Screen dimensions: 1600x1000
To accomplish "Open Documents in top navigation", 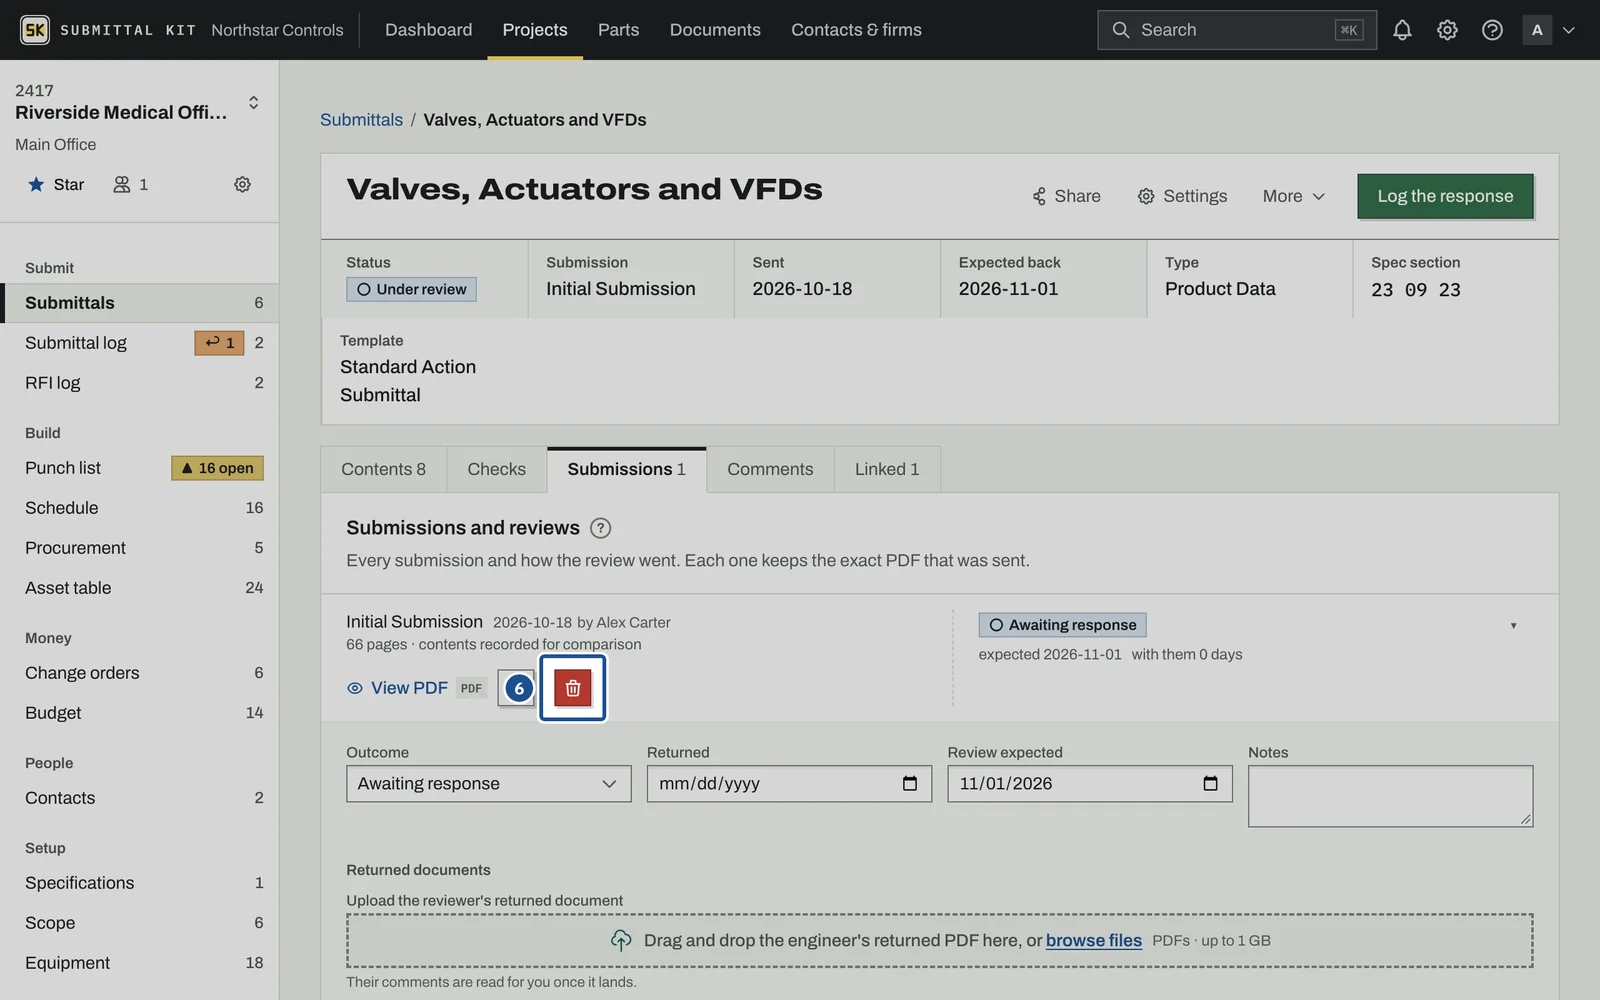I will (x=715, y=30).
